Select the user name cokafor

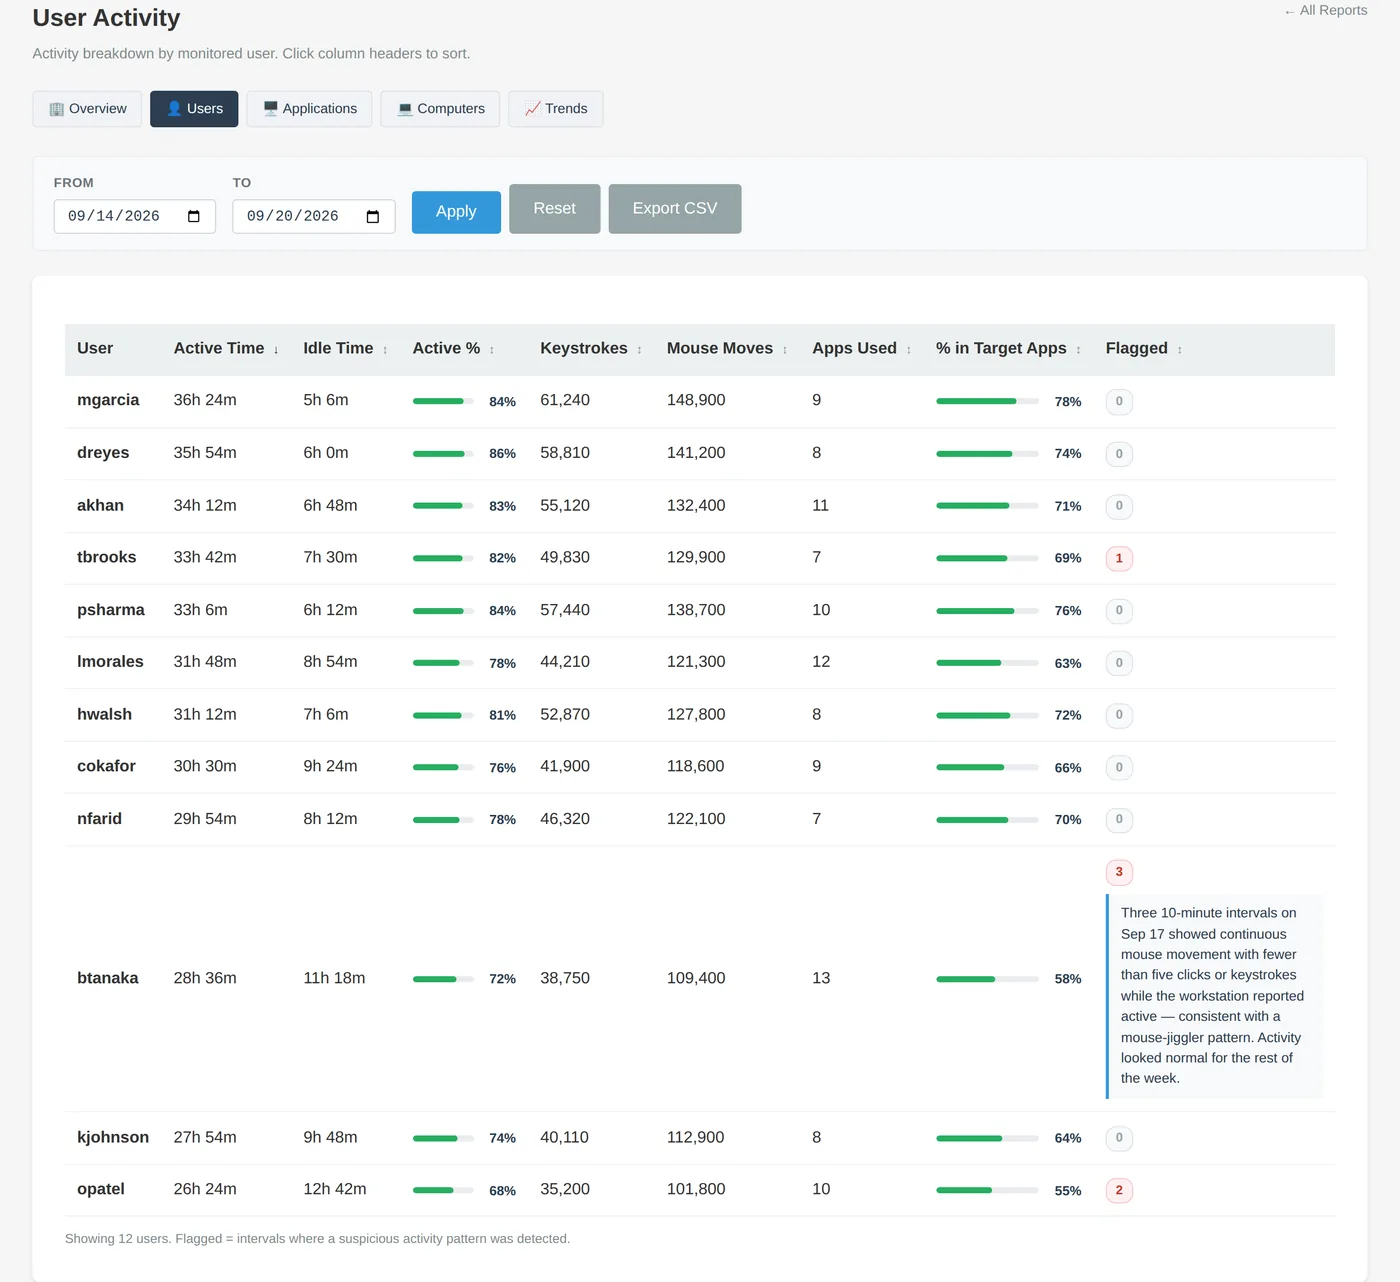106,766
